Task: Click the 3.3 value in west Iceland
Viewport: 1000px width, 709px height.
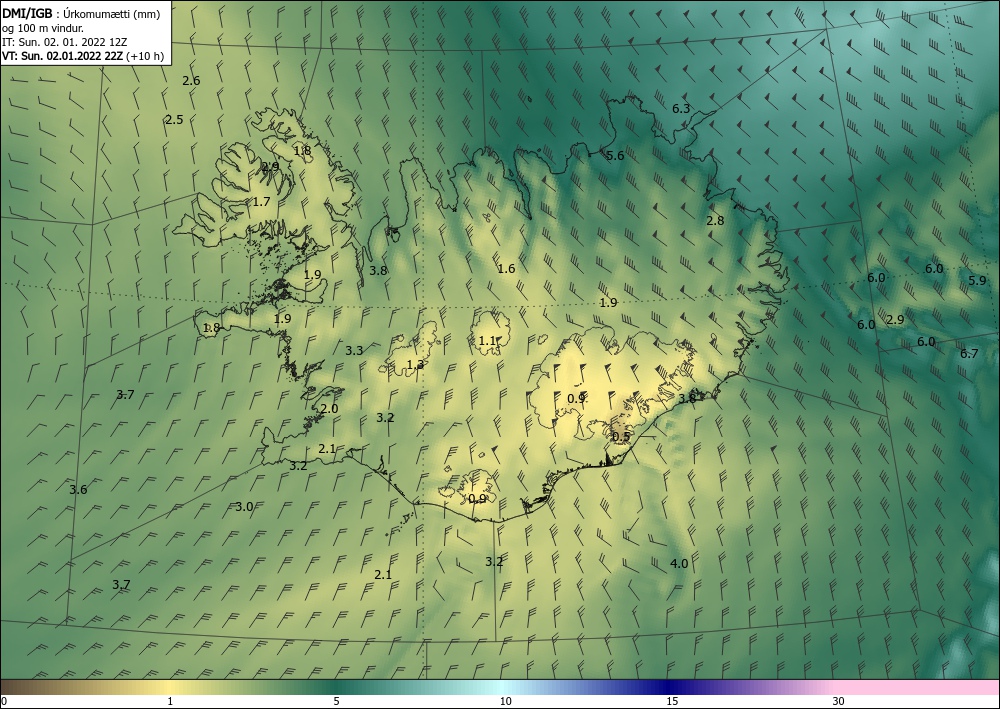Action: click(x=354, y=351)
